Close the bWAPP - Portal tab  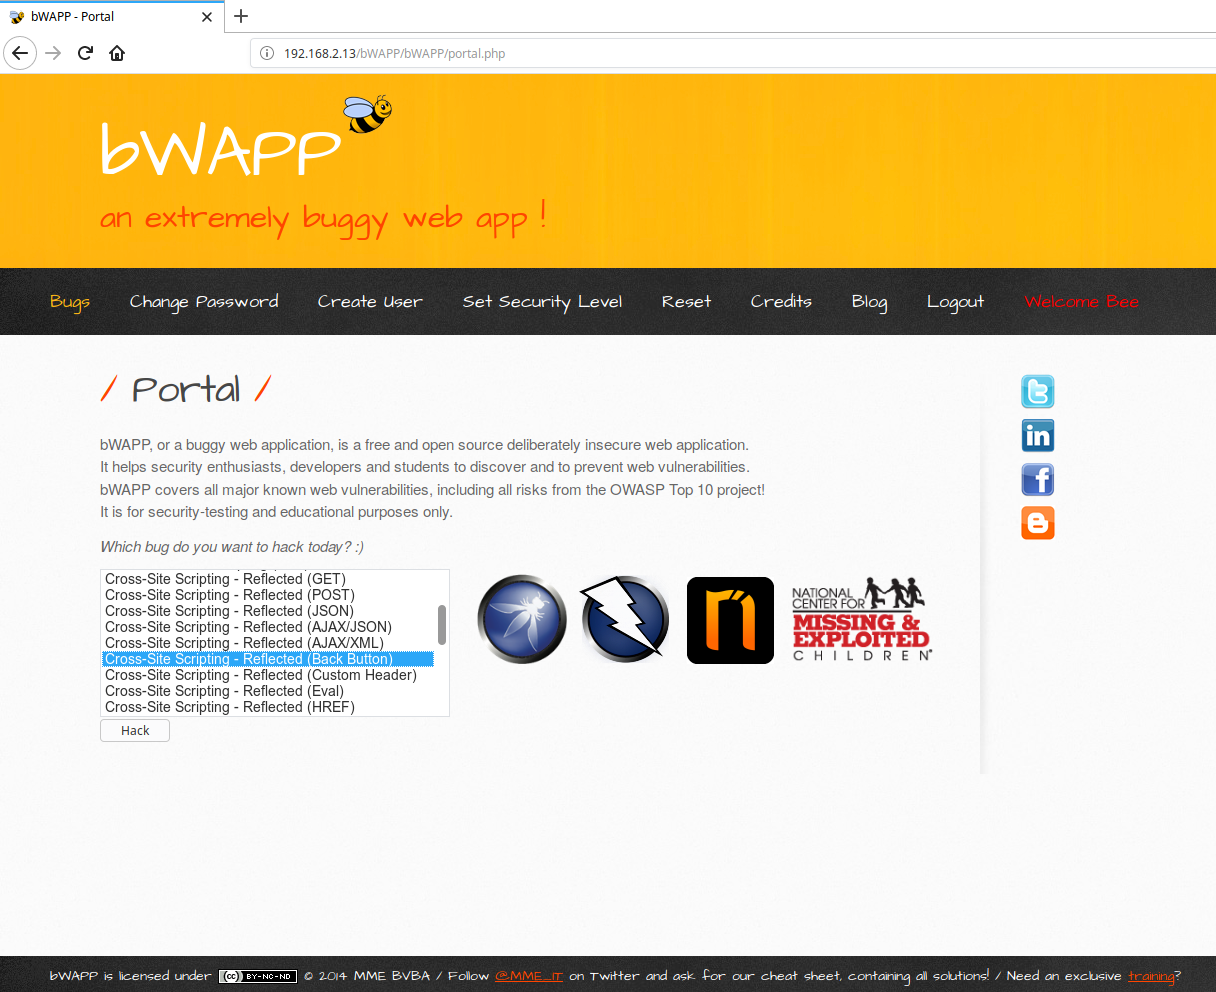click(207, 17)
